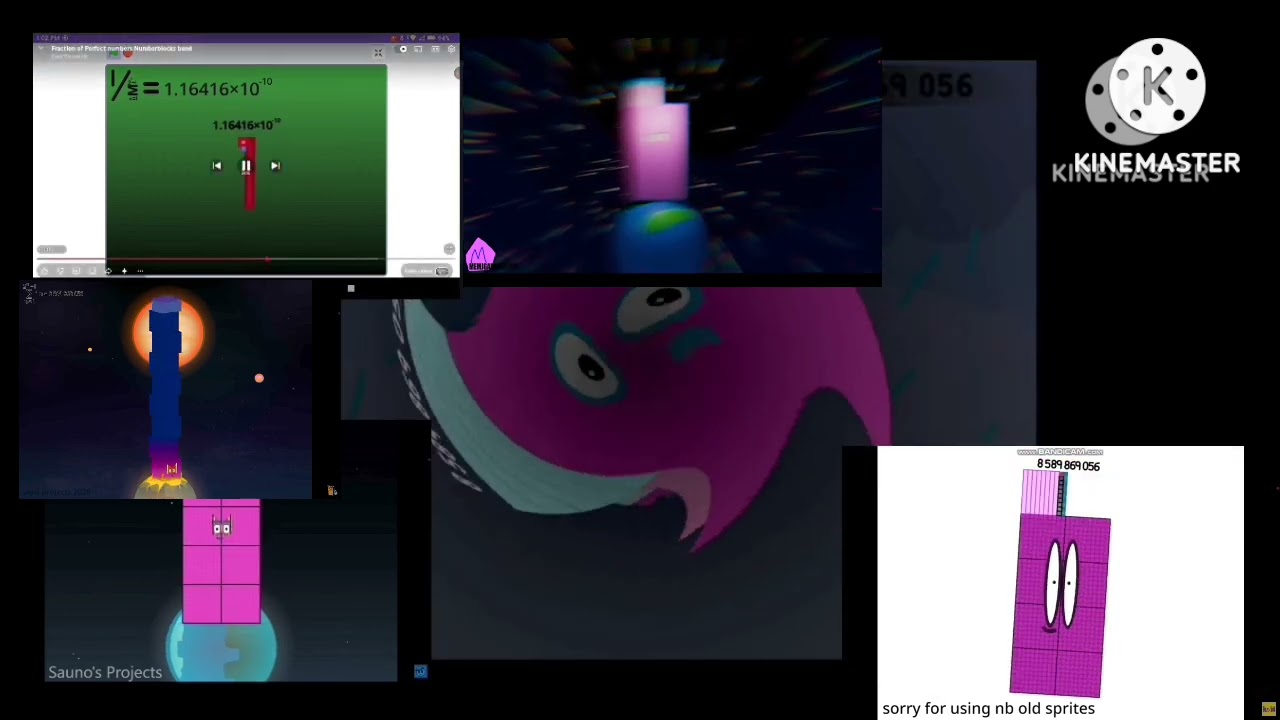
Task: Open the More videos button
Action: tap(427, 271)
